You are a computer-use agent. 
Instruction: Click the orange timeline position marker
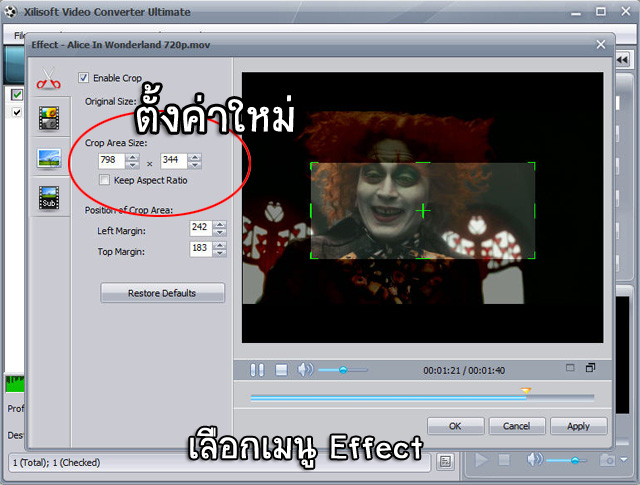click(x=526, y=391)
